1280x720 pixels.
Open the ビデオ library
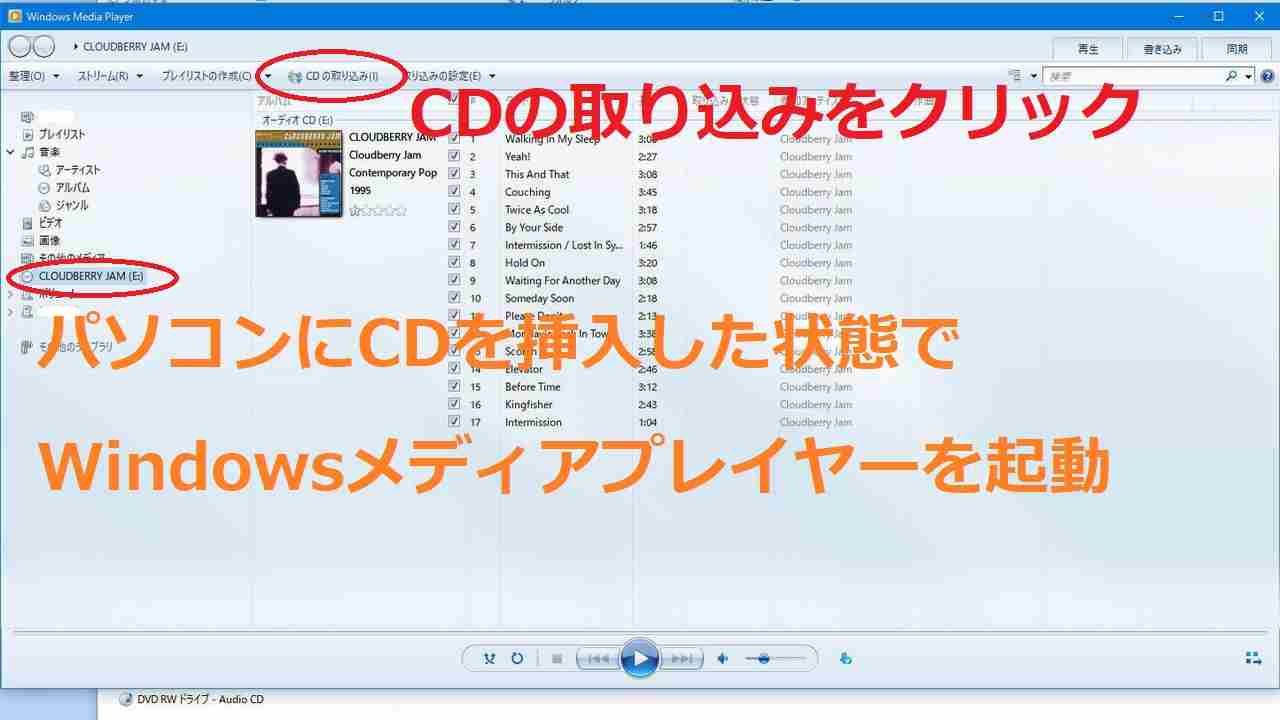[50, 223]
